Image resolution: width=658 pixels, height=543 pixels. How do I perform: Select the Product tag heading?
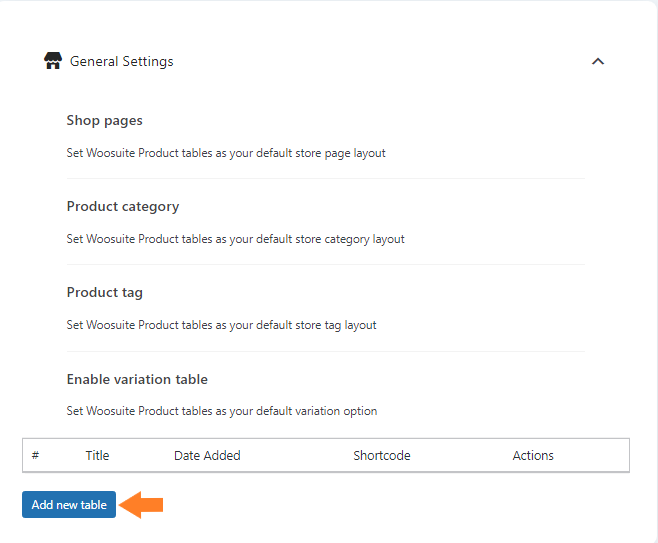click(x=104, y=293)
